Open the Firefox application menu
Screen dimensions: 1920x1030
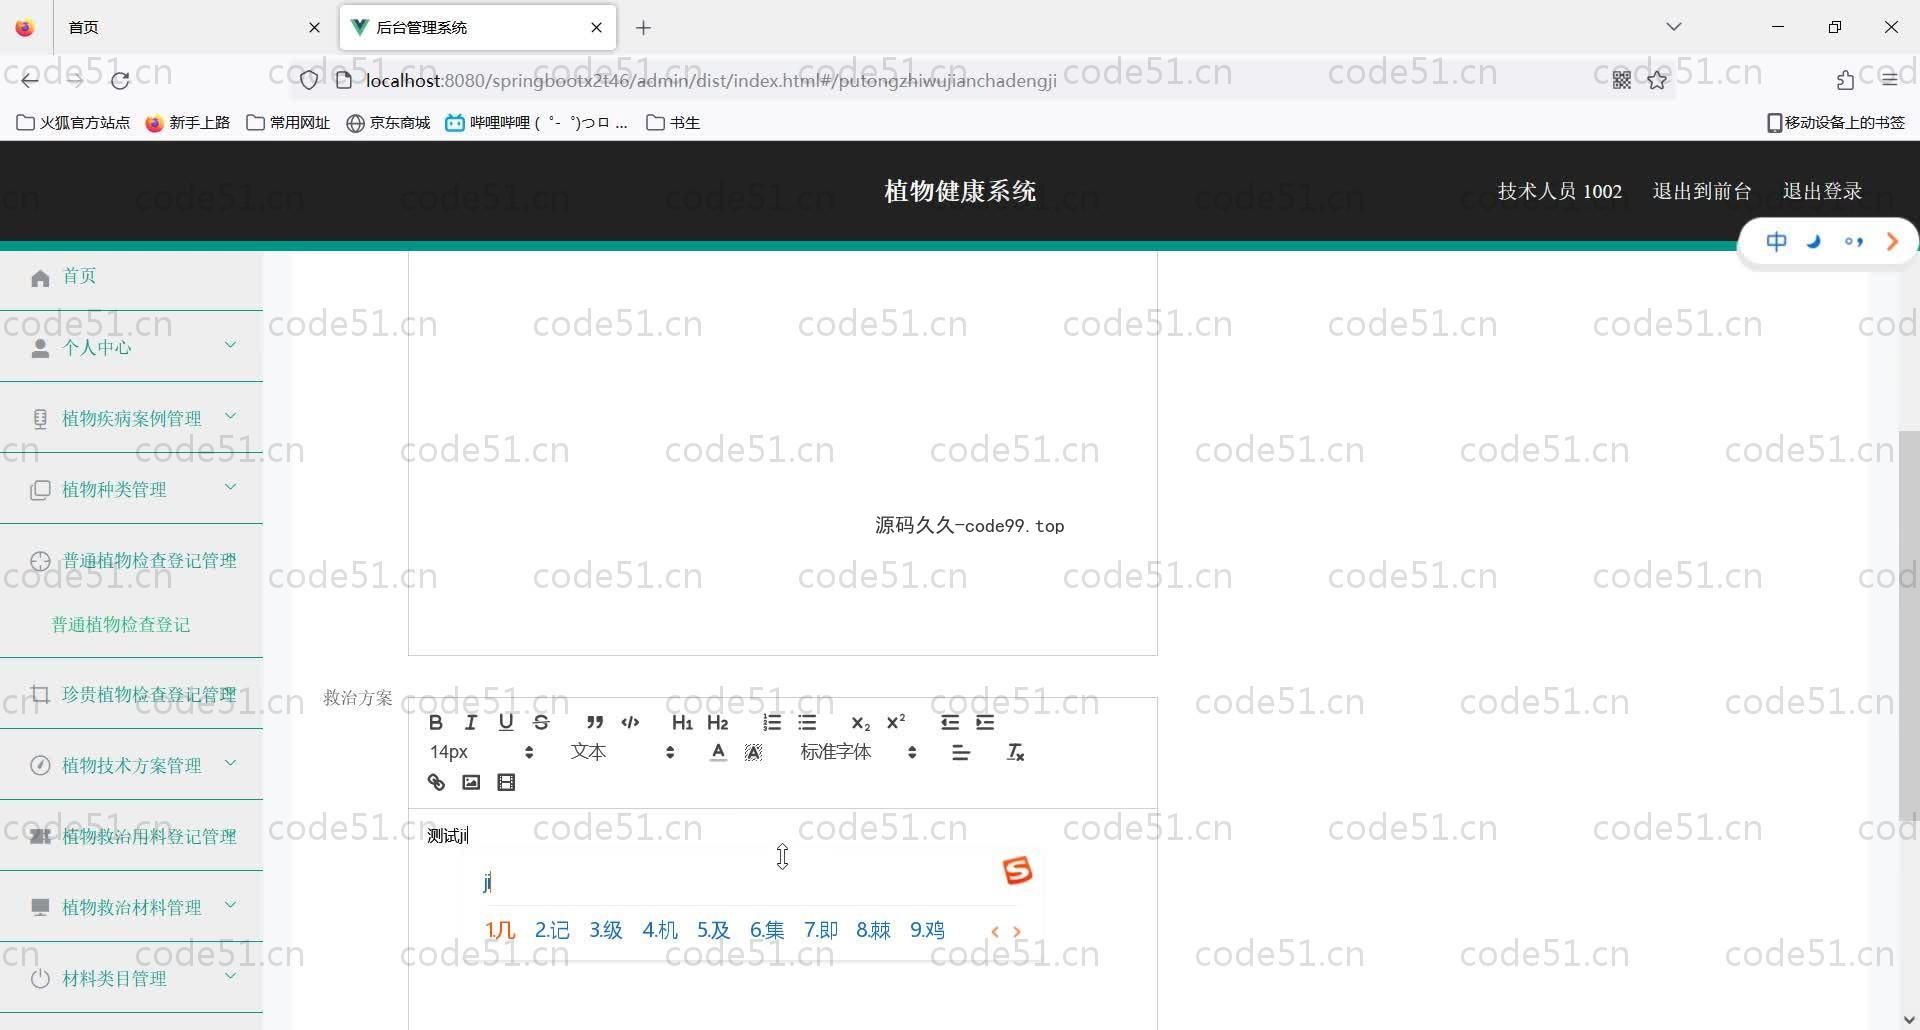pos(1889,80)
